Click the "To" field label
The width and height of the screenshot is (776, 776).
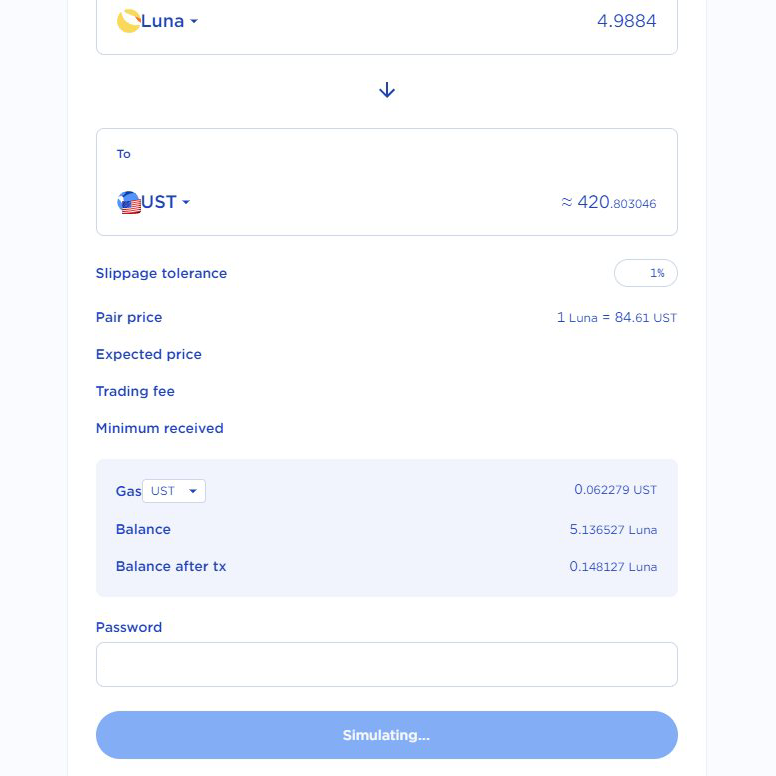[124, 154]
